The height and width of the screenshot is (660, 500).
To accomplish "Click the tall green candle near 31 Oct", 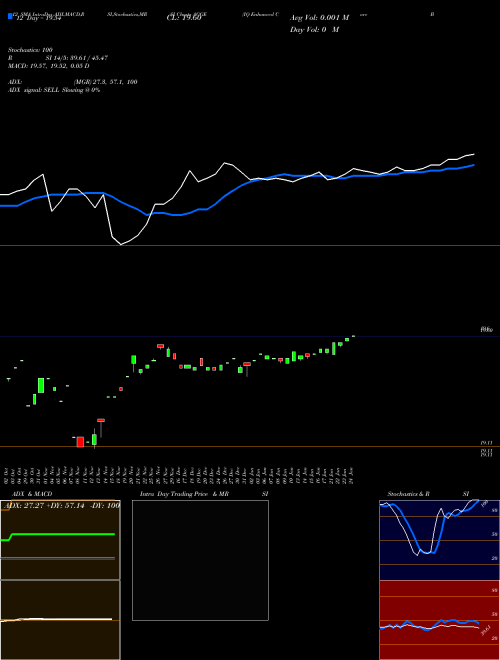I will tap(41, 385).
